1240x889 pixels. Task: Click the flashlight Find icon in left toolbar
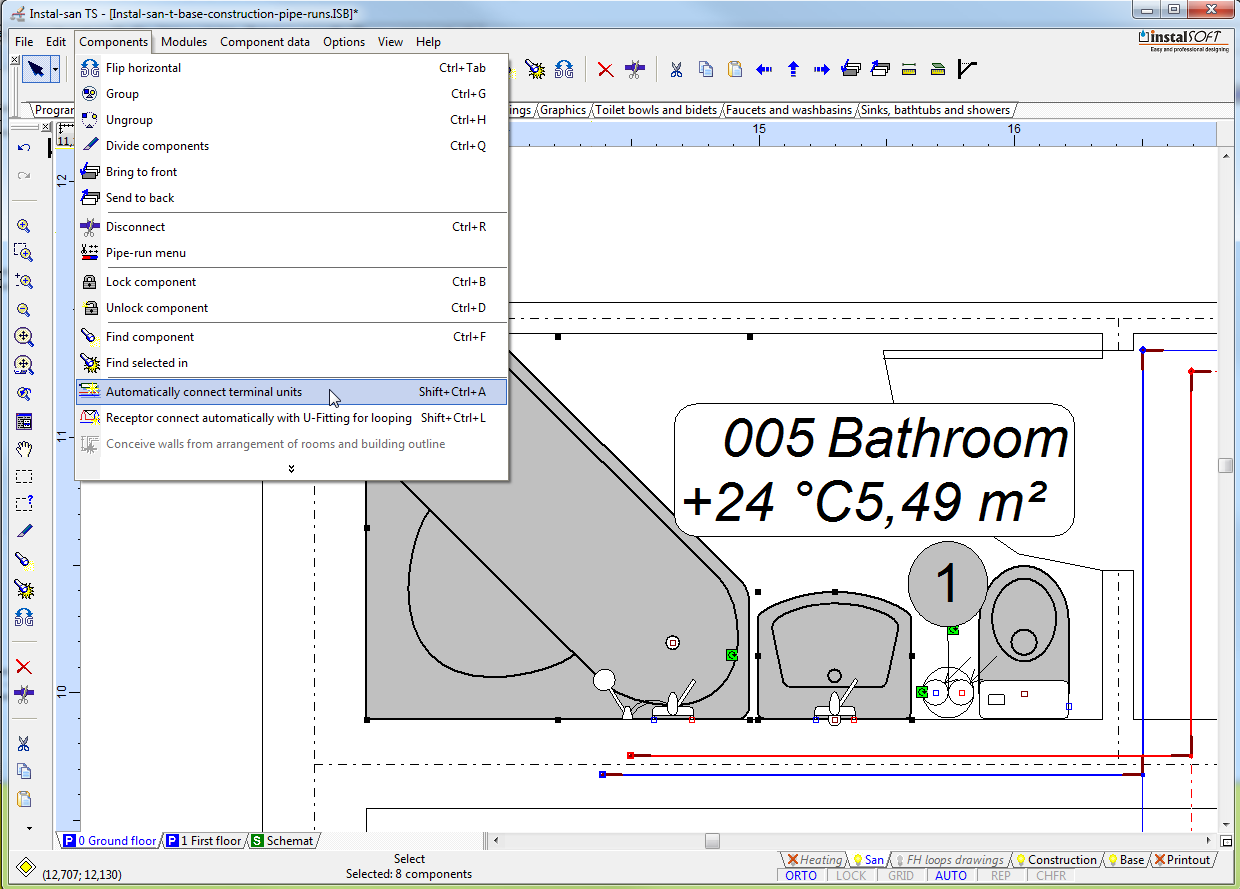[24, 560]
